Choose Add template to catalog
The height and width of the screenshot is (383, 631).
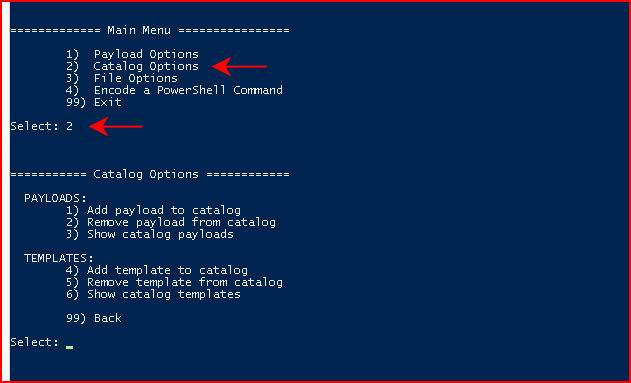(157, 270)
